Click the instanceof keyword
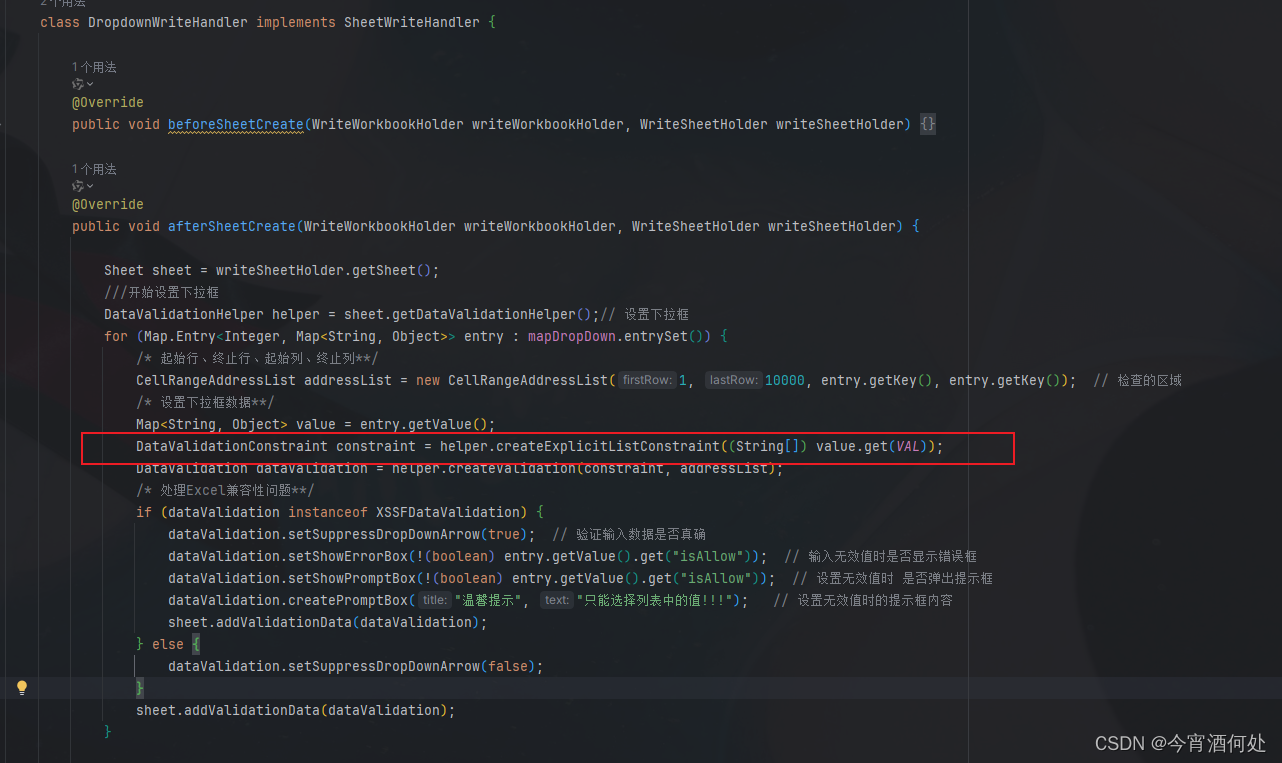 328,512
